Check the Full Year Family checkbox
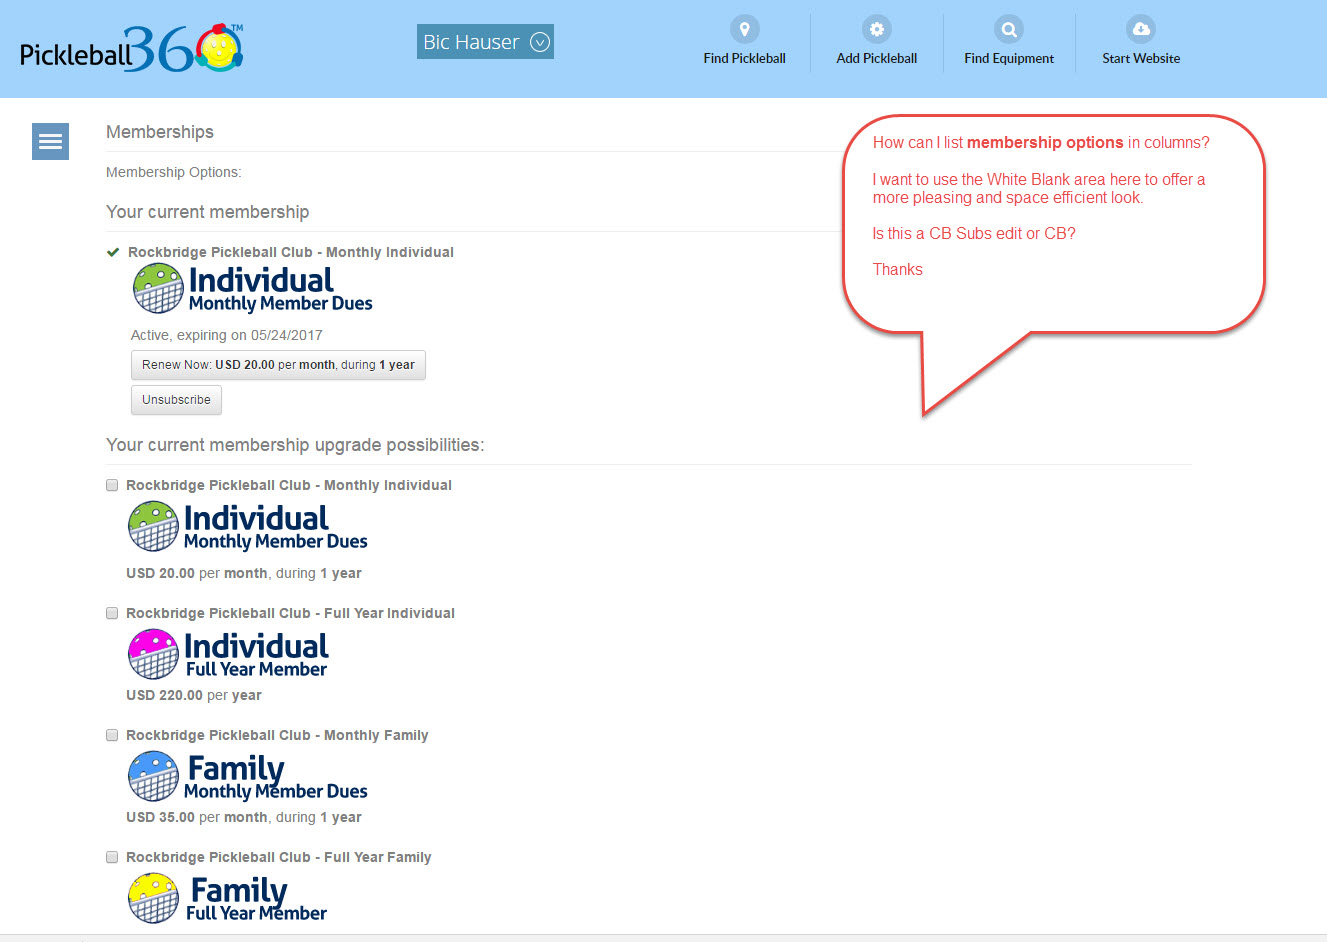The width and height of the screenshot is (1327, 942). [112, 857]
